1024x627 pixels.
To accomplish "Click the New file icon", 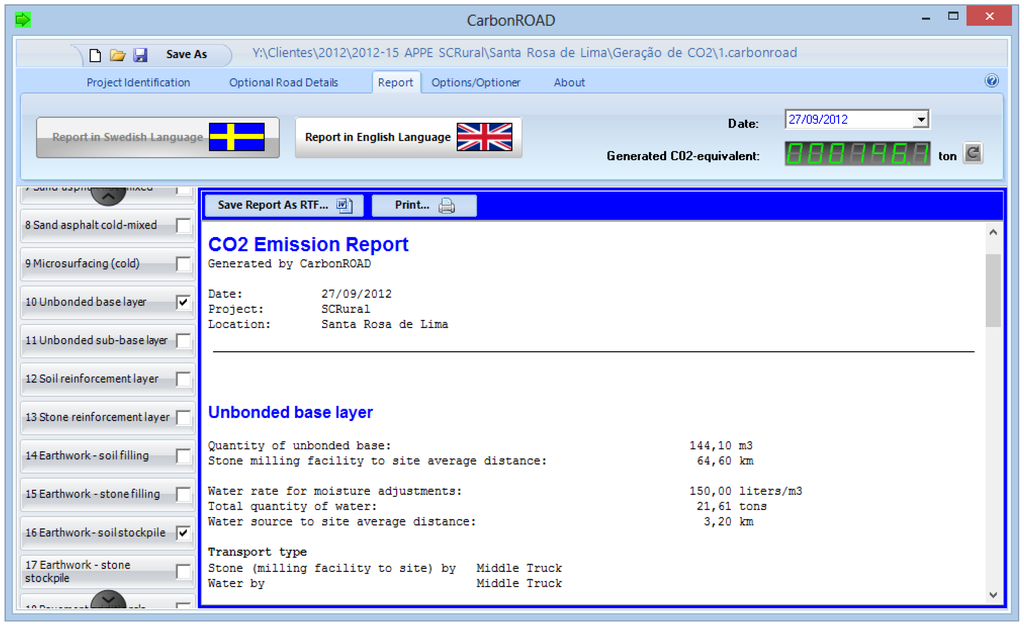I will (x=96, y=54).
